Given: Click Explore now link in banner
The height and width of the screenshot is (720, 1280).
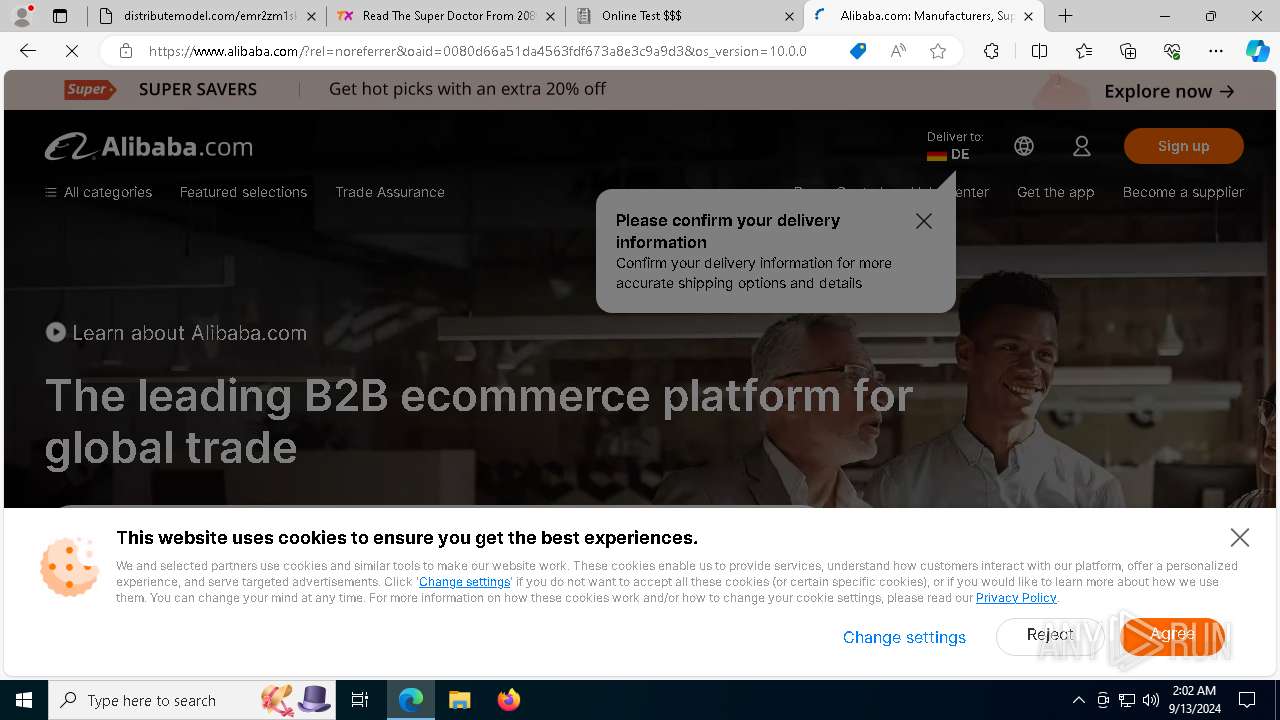Looking at the screenshot, I should [1169, 91].
